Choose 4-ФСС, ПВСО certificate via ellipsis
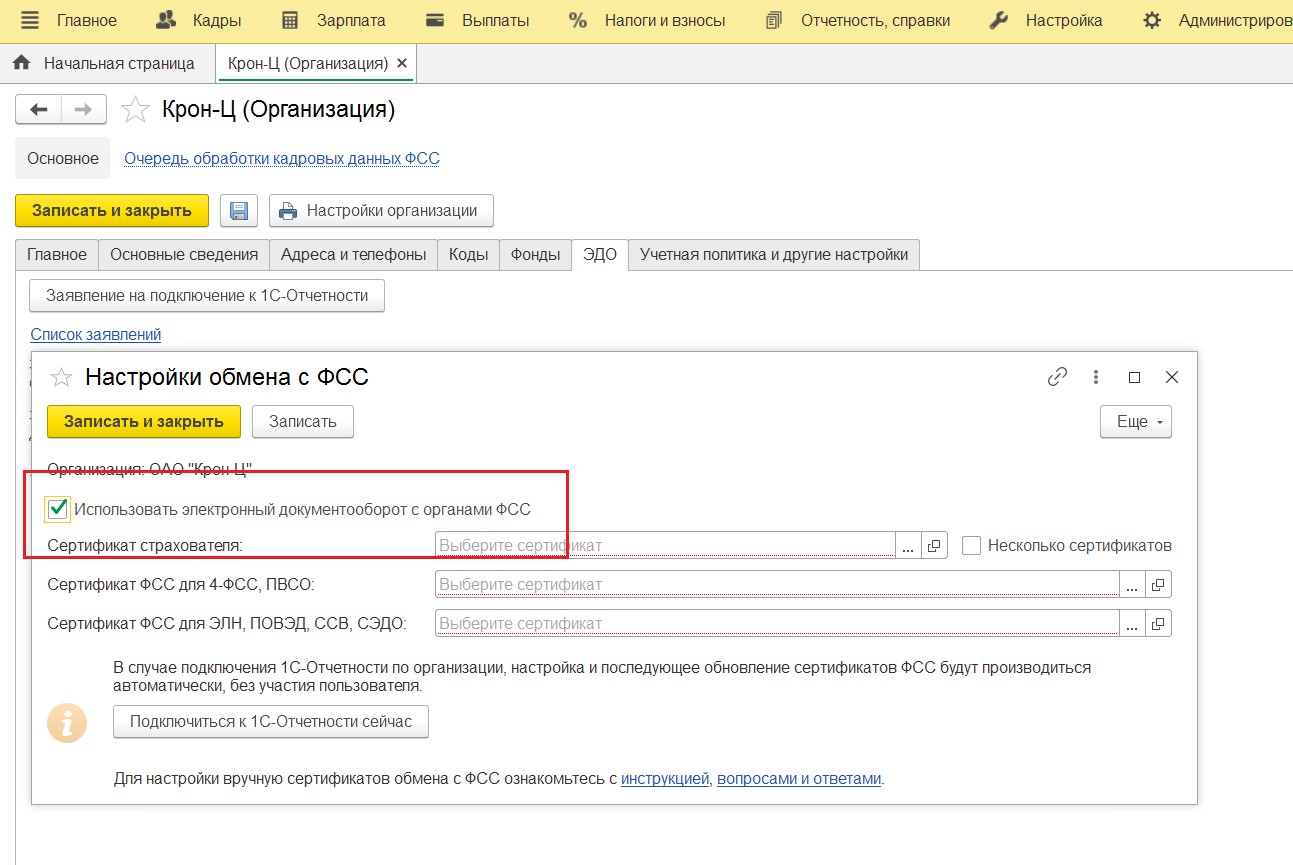The height and width of the screenshot is (865, 1293). [x=1132, y=584]
